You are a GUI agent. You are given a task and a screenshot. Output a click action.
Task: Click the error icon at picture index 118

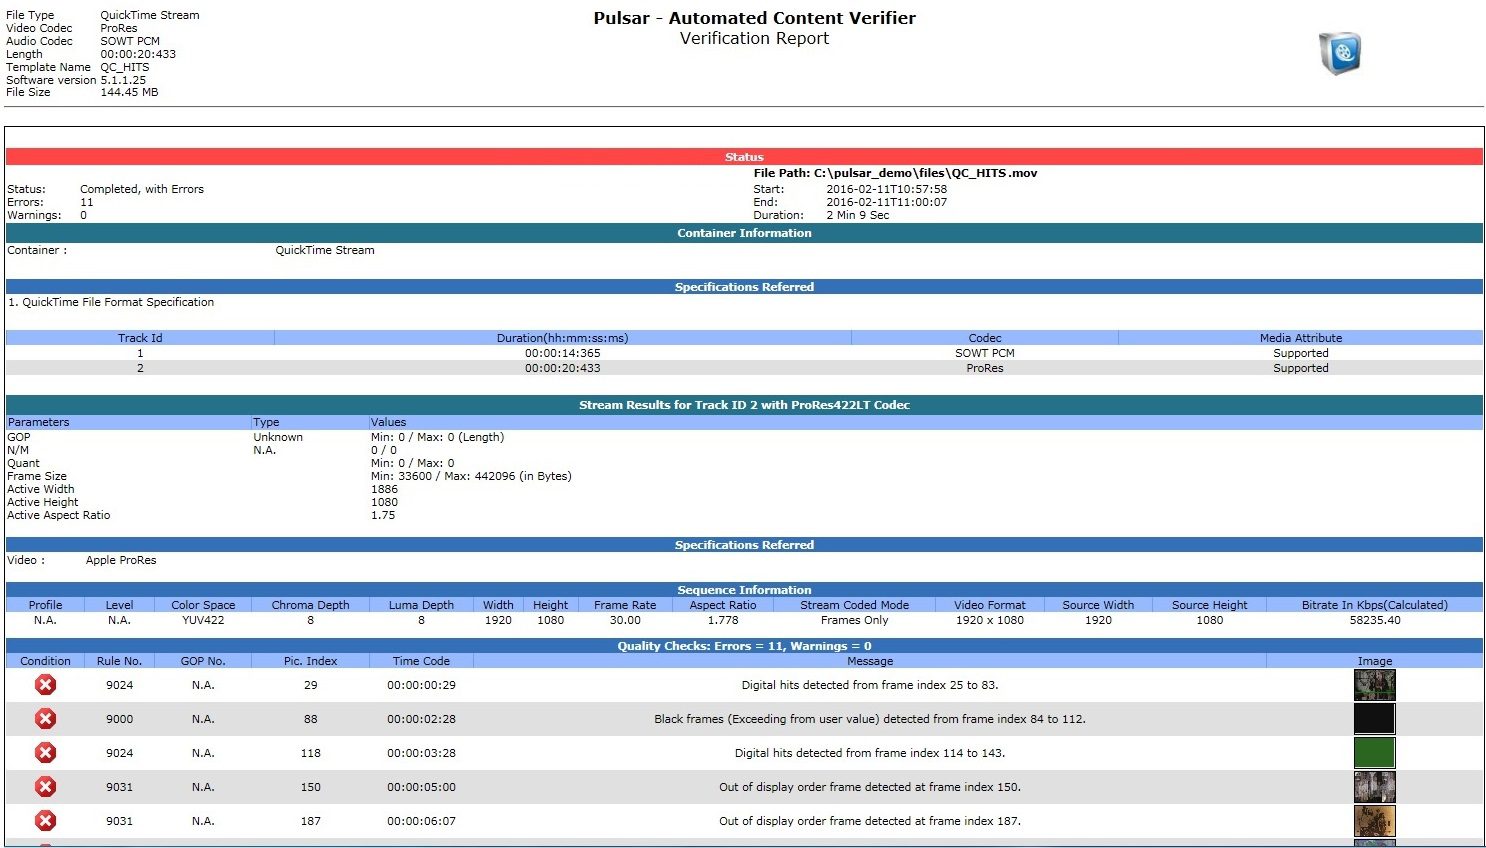point(45,753)
